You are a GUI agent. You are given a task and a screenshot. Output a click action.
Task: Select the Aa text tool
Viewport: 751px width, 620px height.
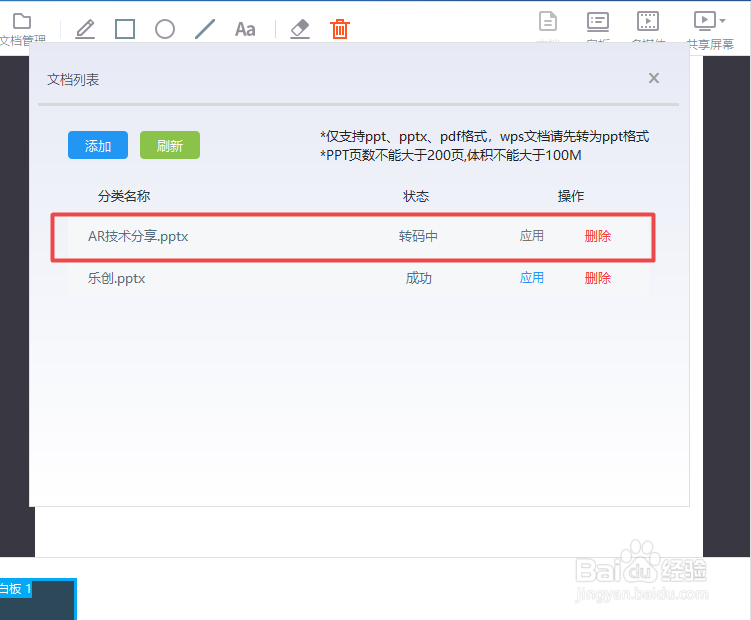(x=245, y=29)
